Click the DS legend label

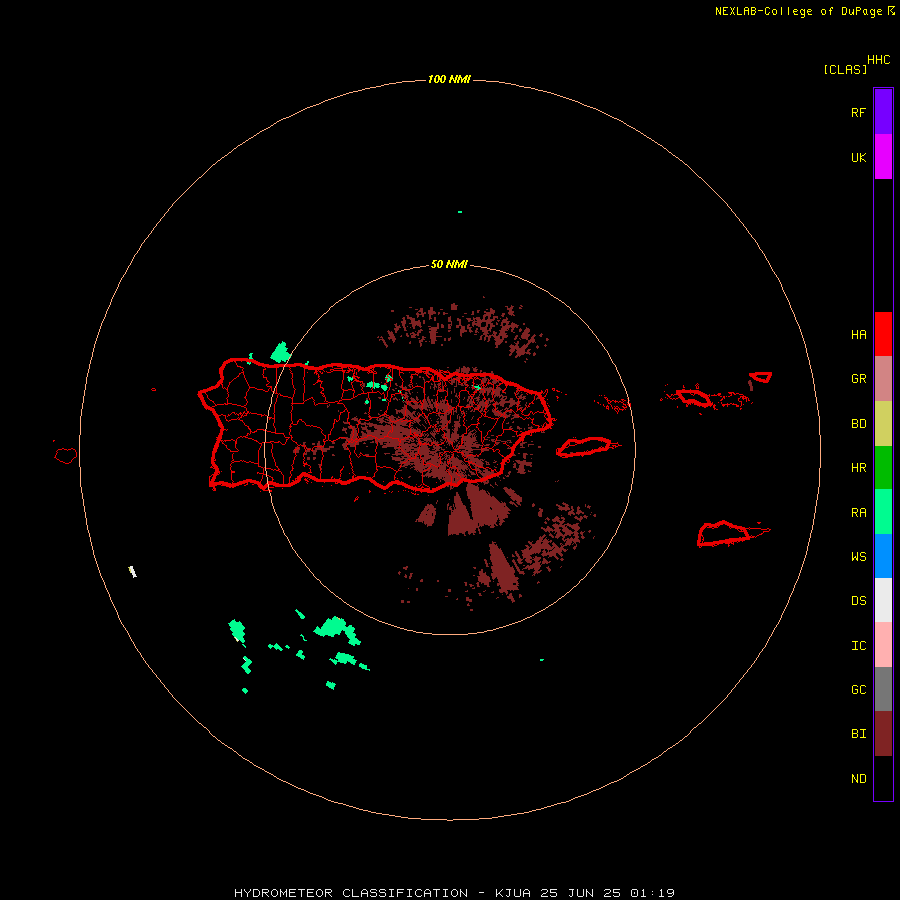coord(858,601)
